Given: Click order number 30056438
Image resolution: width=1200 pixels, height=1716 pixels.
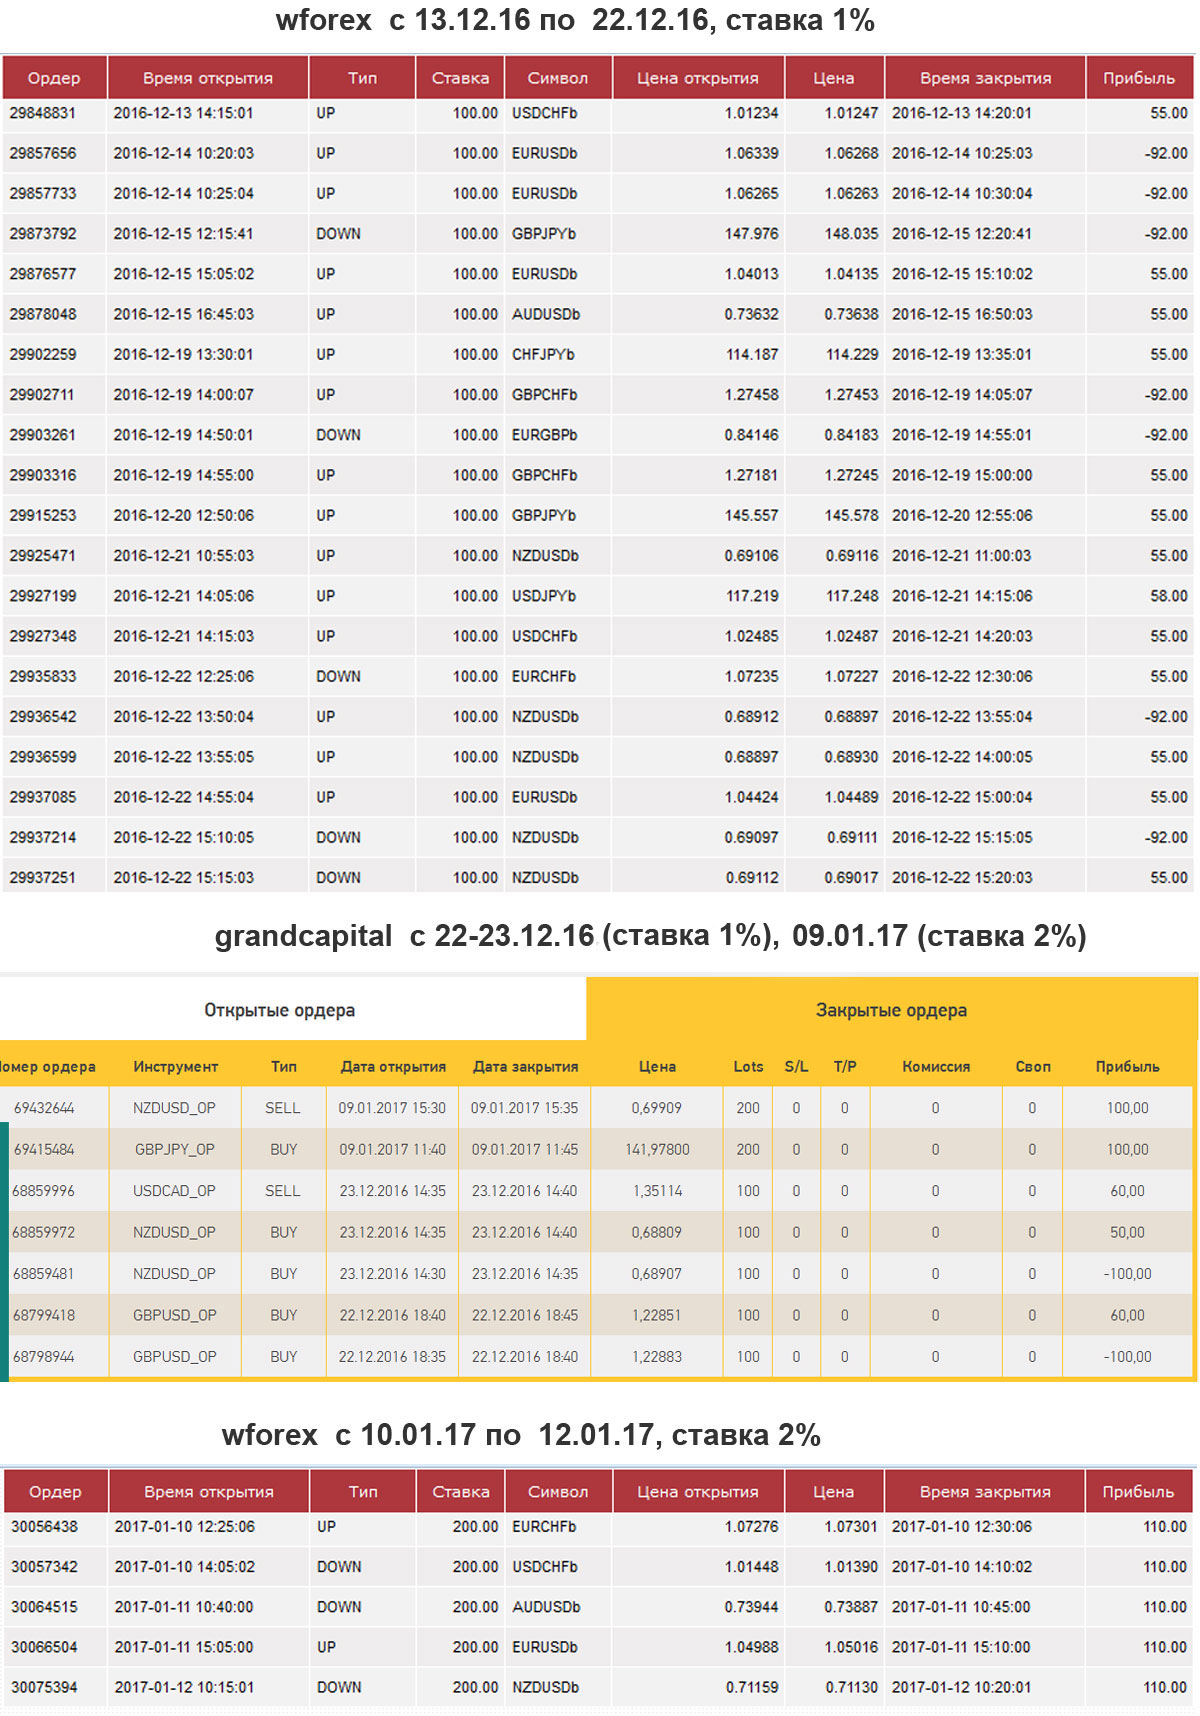Looking at the screenshot, I should click(x=44, y=1527).
